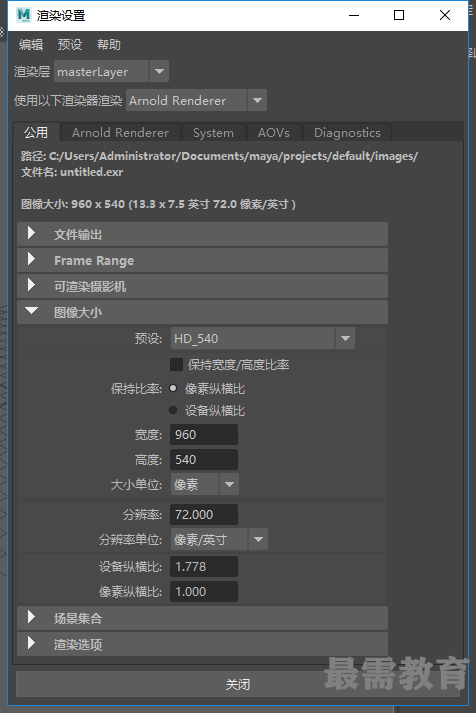Open the Arnold Renderer selection dropdown
This screenshot has height=713, width=476.
(x=196, y=100)
